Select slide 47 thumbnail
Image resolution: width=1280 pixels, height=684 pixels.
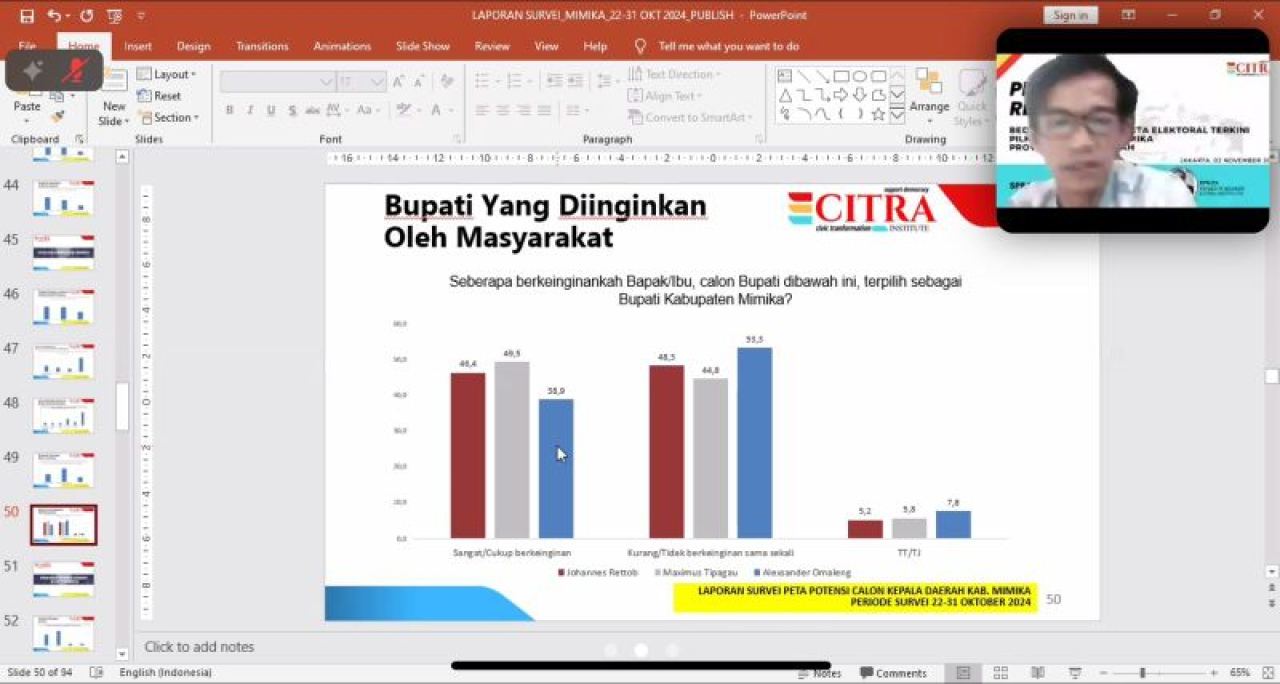pos(63,361)
